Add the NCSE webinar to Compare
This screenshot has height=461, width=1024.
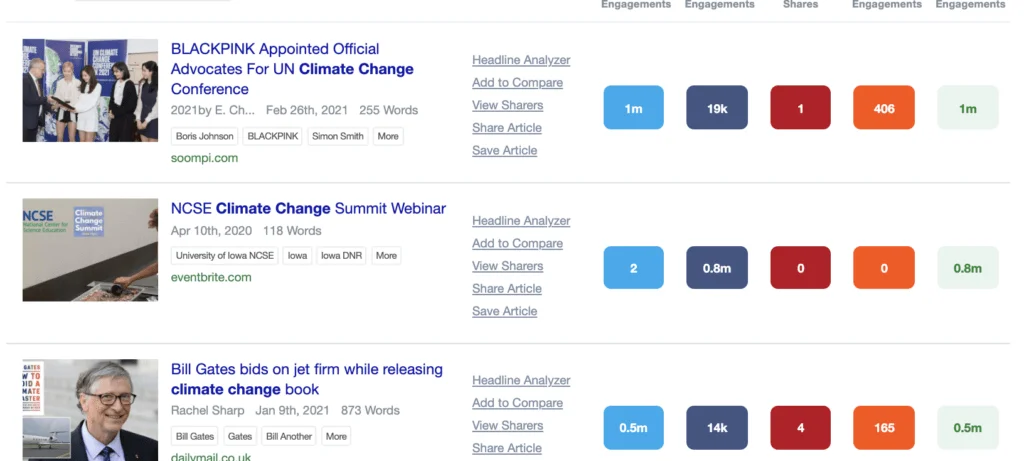coord(517,244)
